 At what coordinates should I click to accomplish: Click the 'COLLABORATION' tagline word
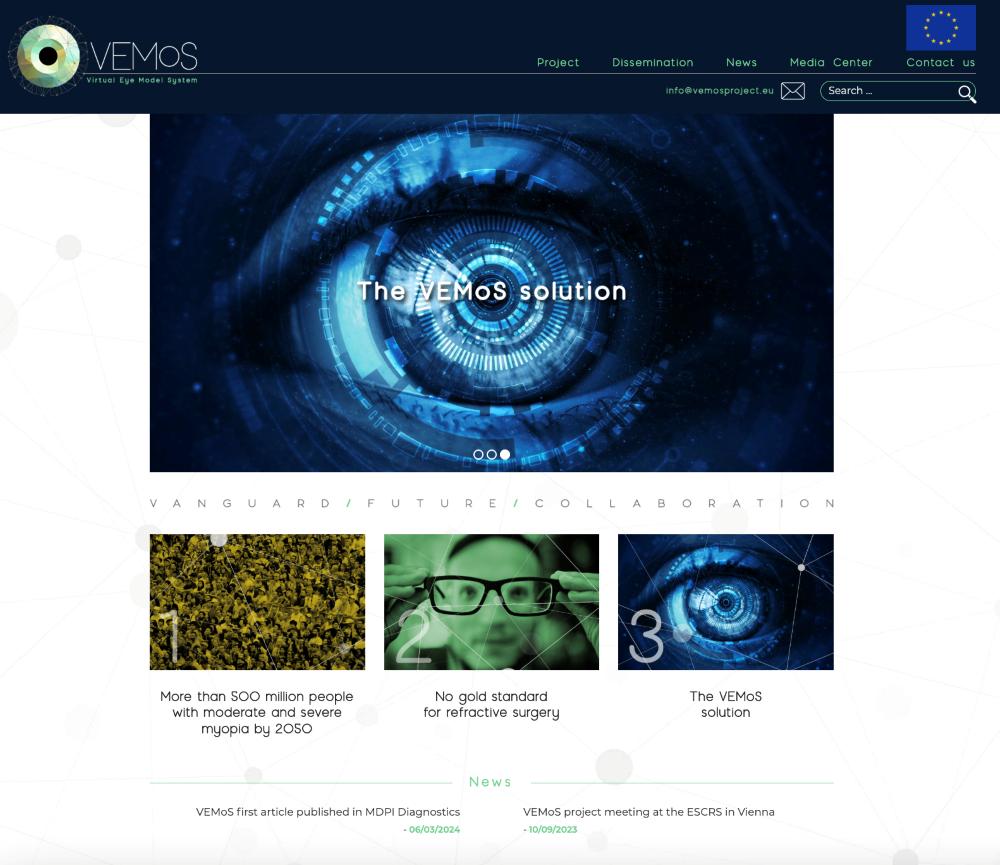(x=685, y=503)
